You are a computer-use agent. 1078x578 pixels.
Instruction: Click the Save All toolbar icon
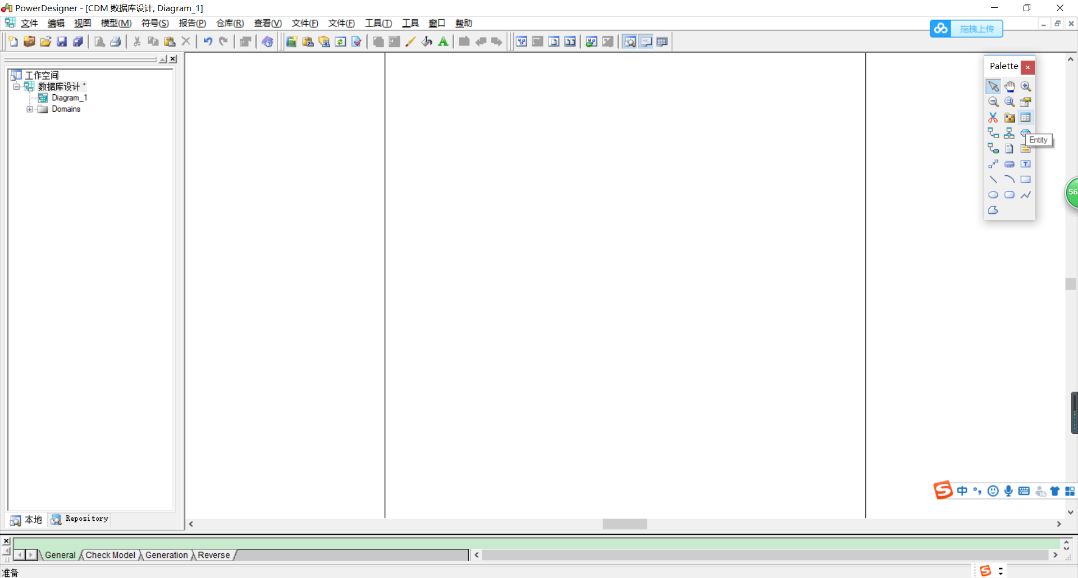click(x=78, y=42)
